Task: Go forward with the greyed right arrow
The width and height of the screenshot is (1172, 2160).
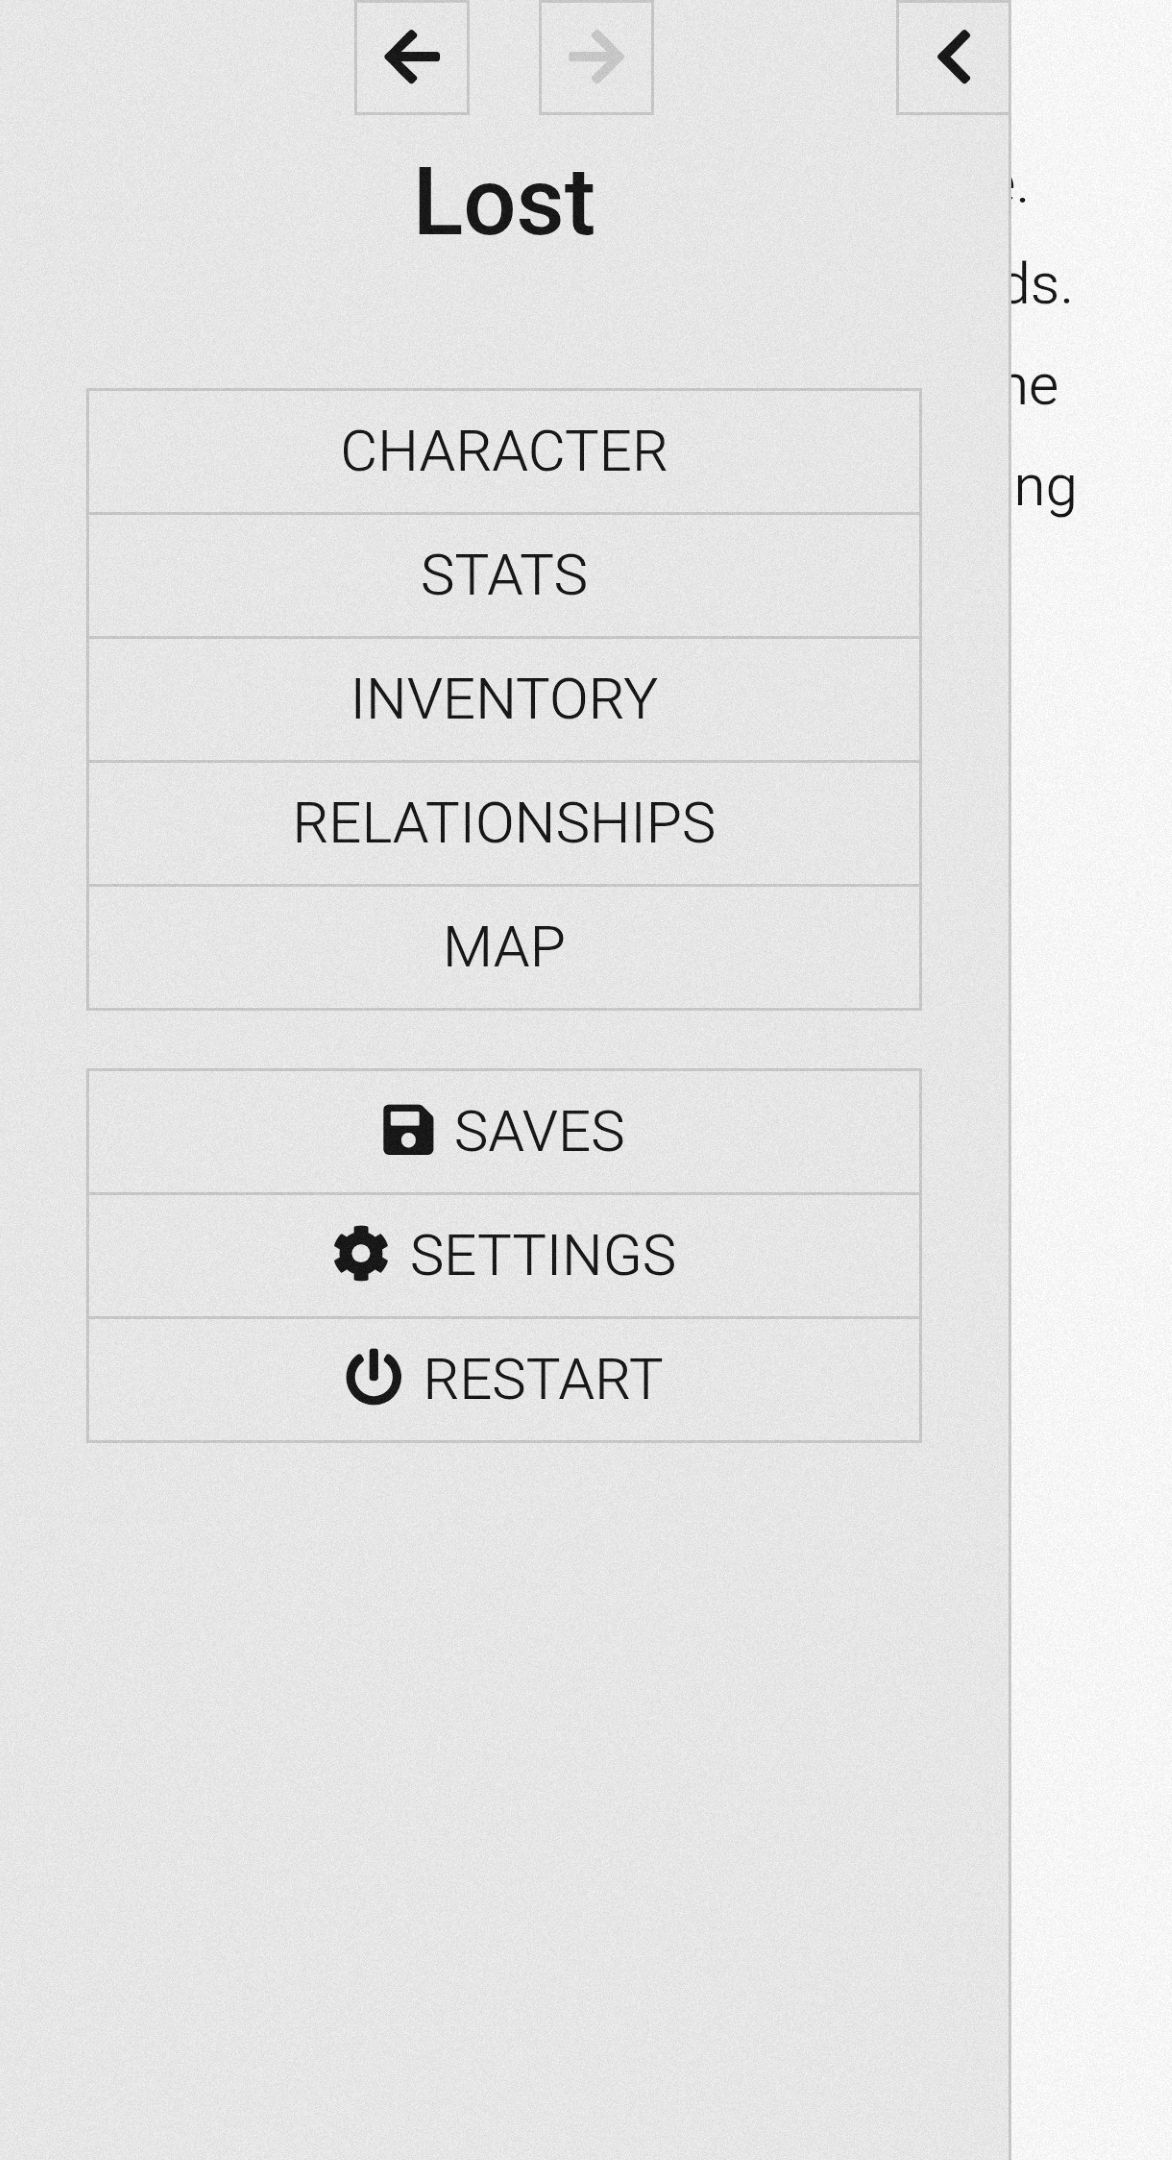Action: pos(596,57)
